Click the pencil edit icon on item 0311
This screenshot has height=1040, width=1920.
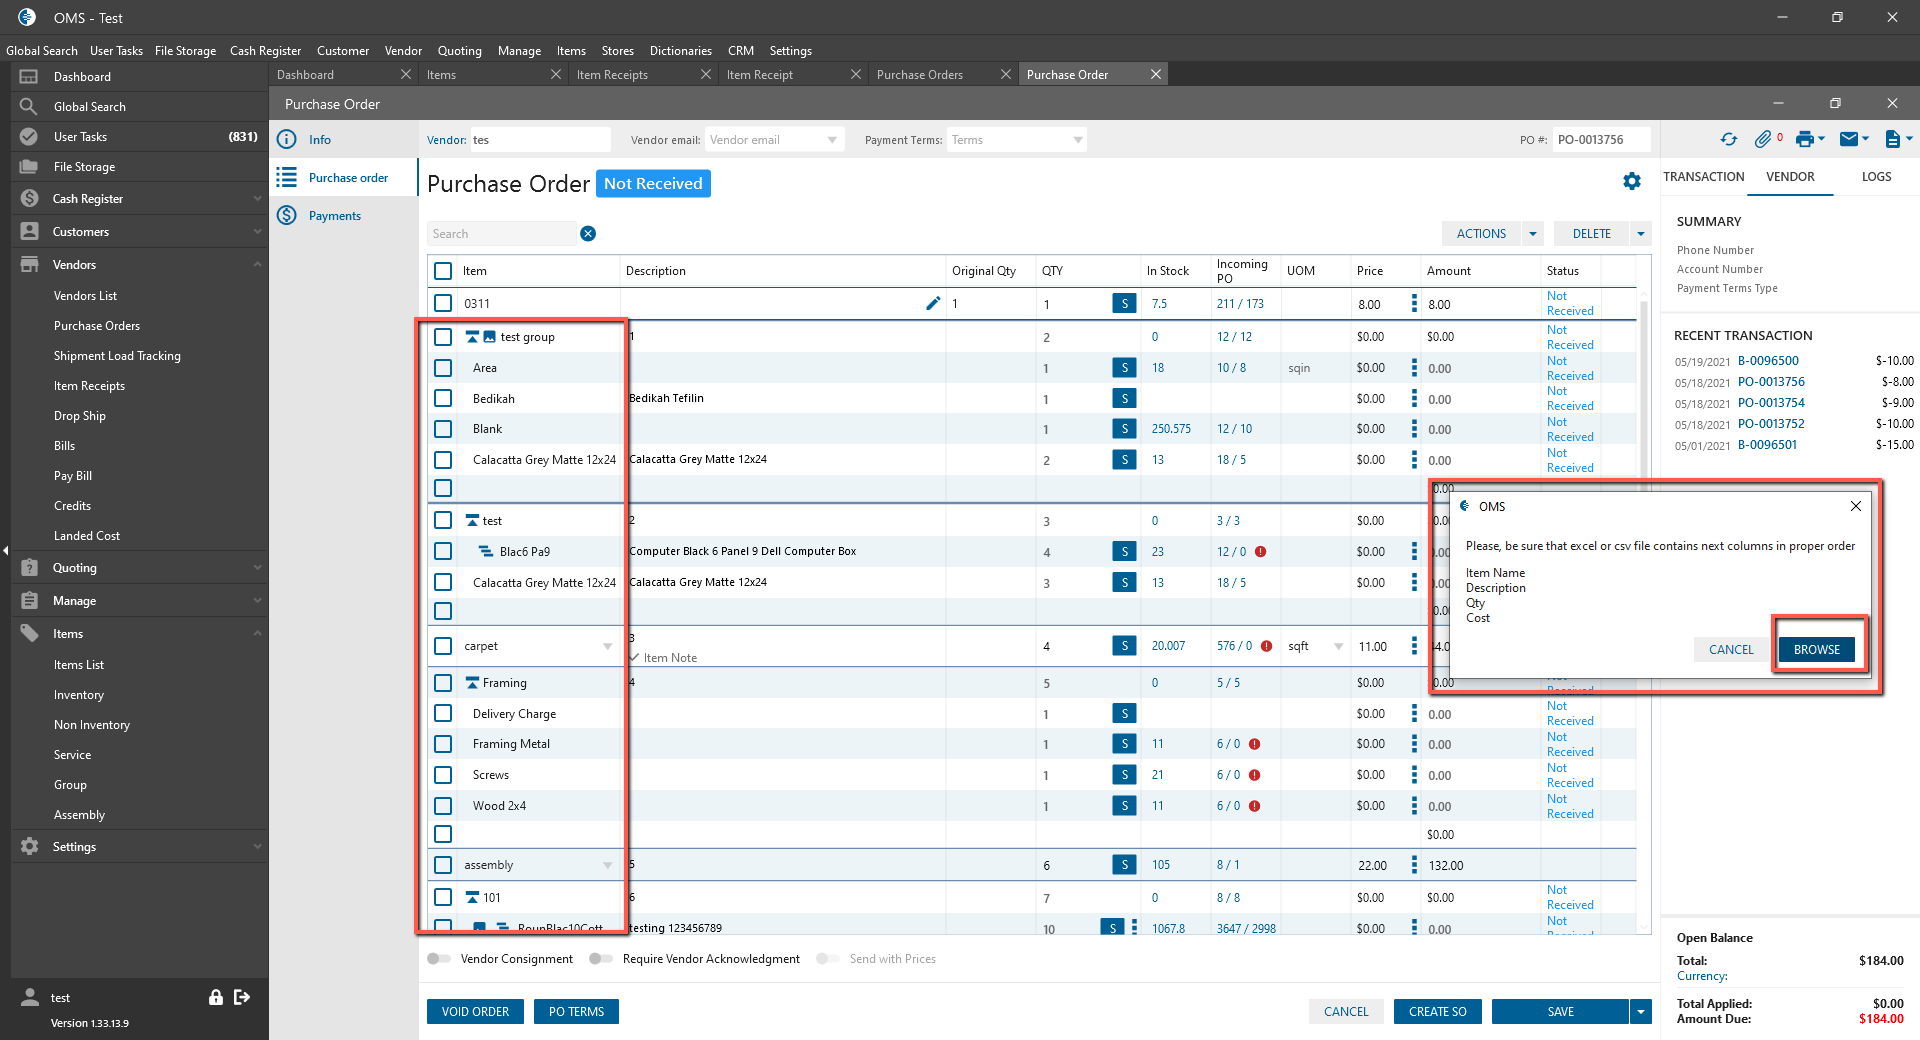click(932, 303)
